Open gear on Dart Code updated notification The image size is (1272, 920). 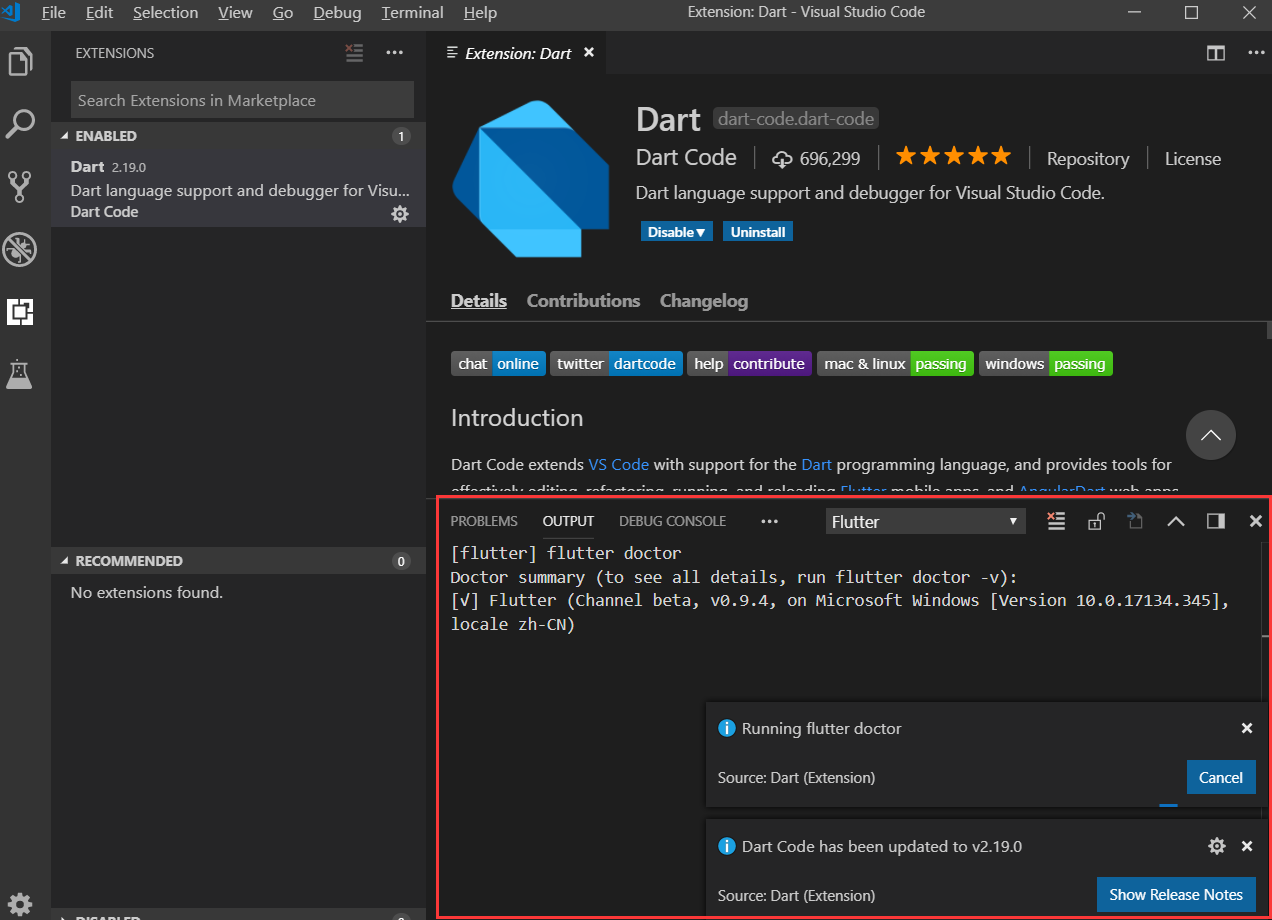coord(1217,846)
